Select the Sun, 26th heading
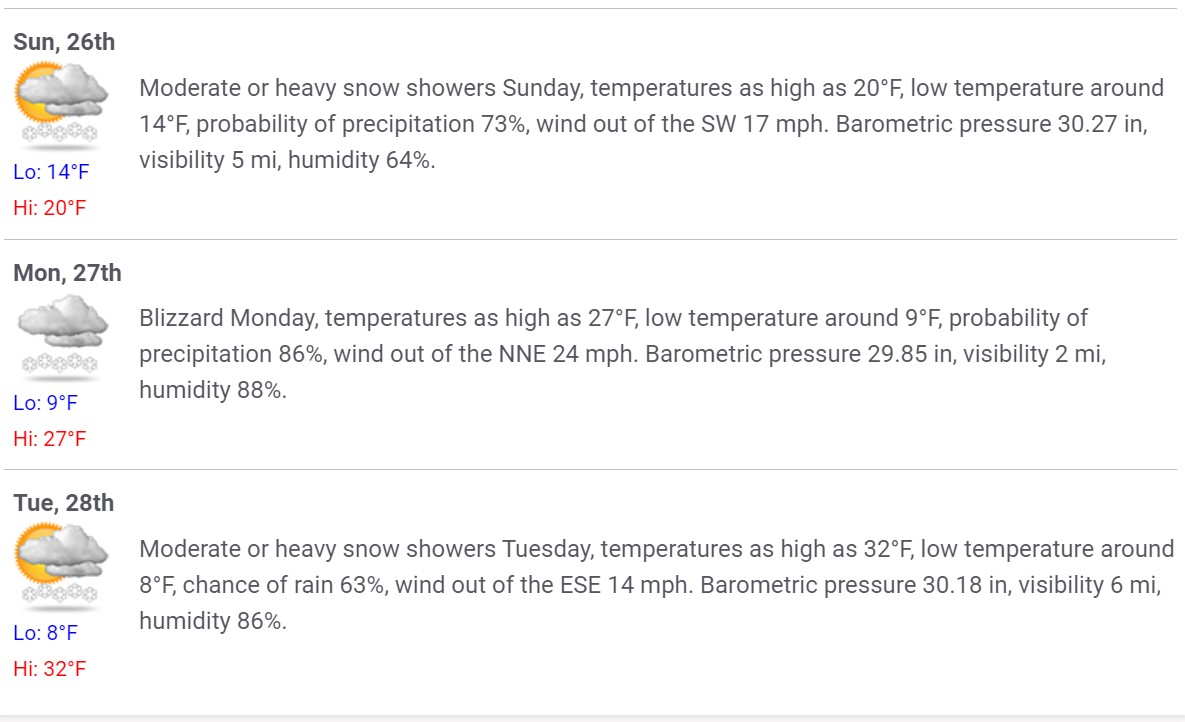This screenshot has width=1185, height=722. (x=64, y=42)
